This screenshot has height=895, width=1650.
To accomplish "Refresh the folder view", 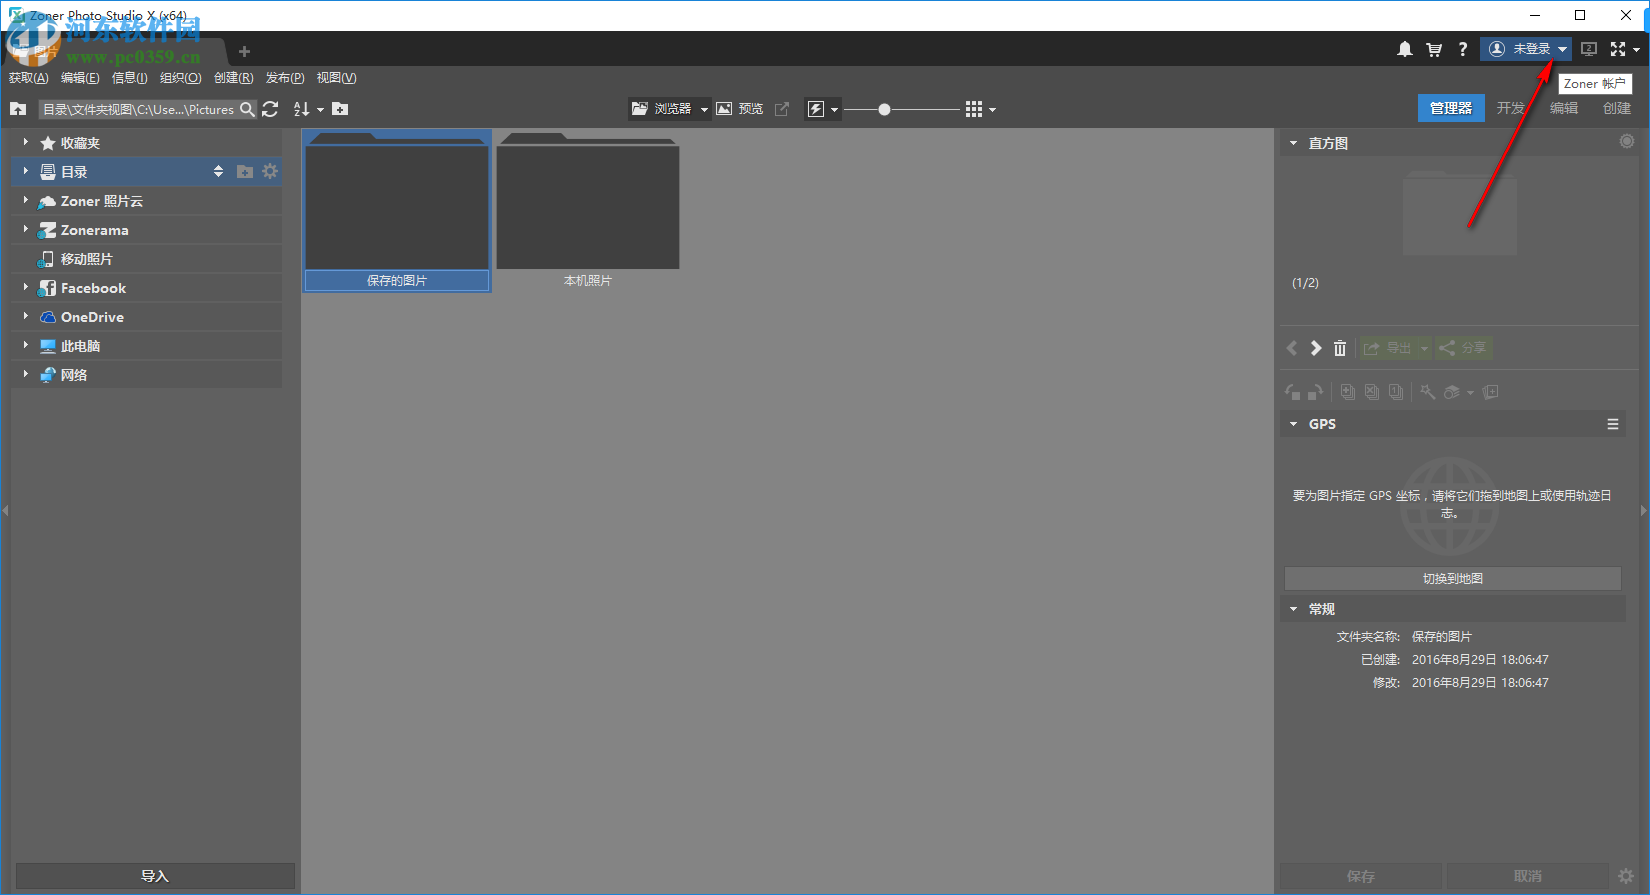I will pos(270,109).
